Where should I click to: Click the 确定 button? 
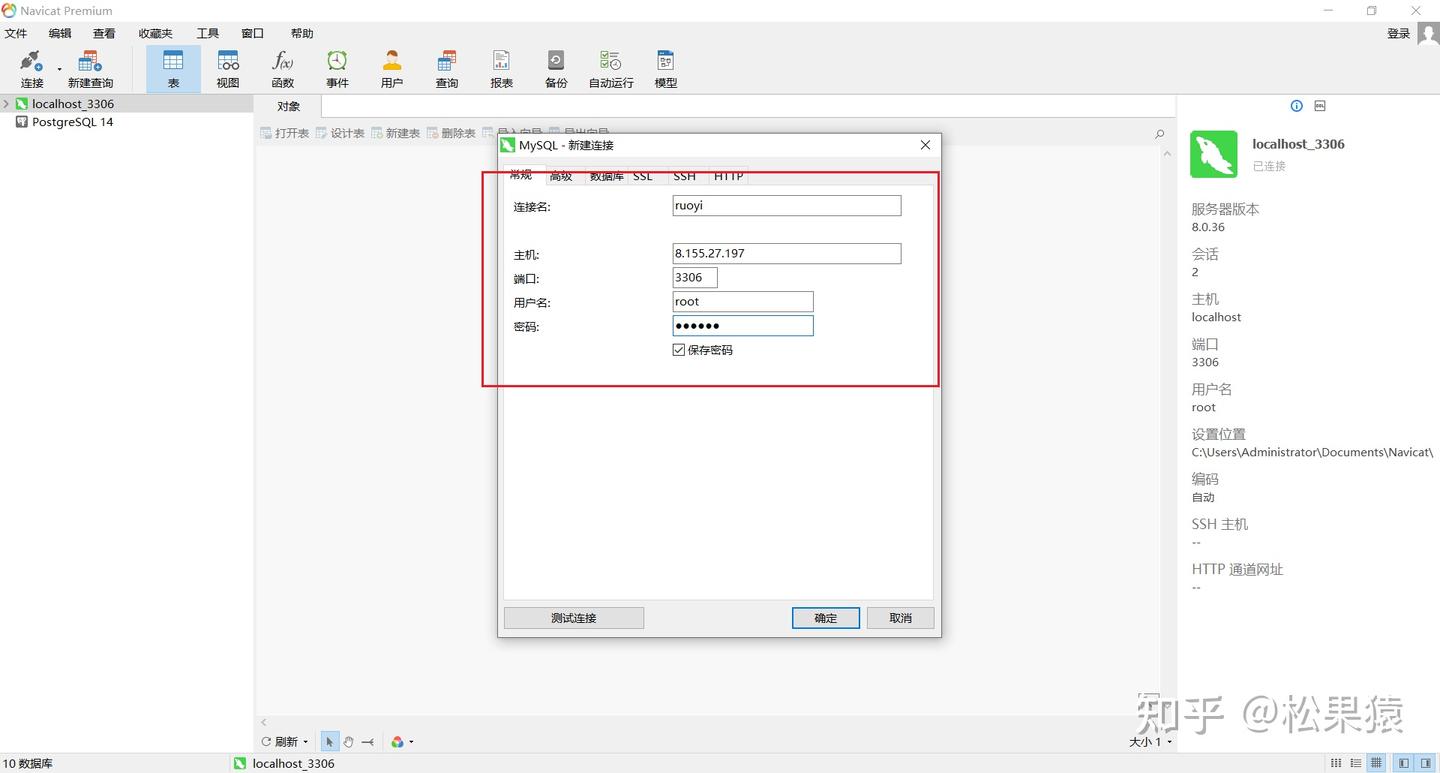click(x=826, y=618)
